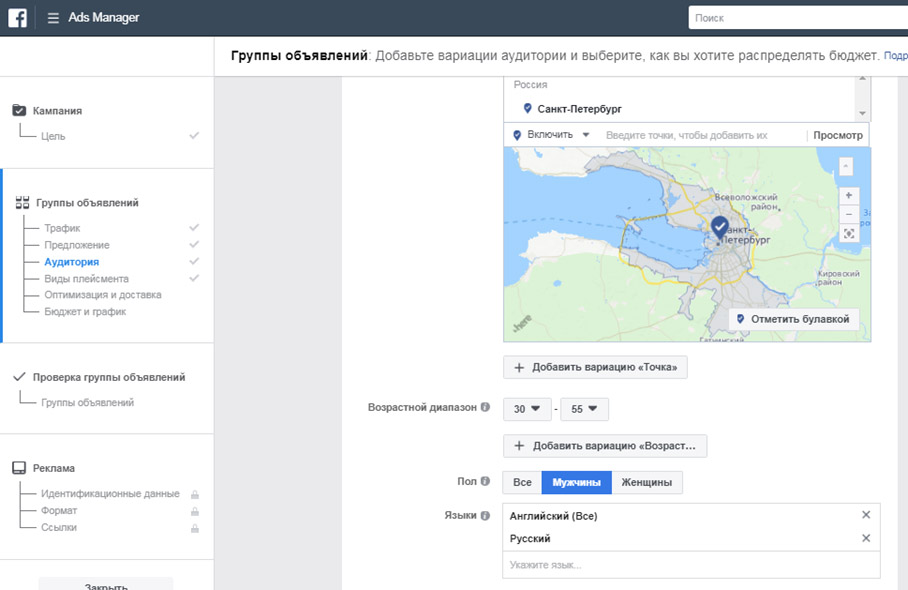Click Добавить вариацию «Точка» button
Viewport: 908px width, 590px height.
pos(595,367)
